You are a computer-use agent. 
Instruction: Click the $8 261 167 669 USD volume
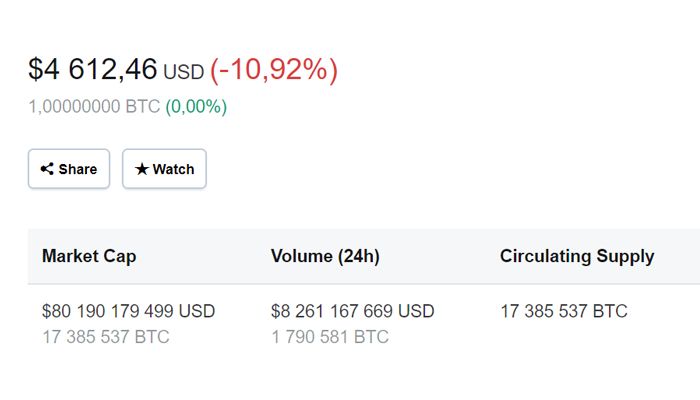[x=353, y=311]
